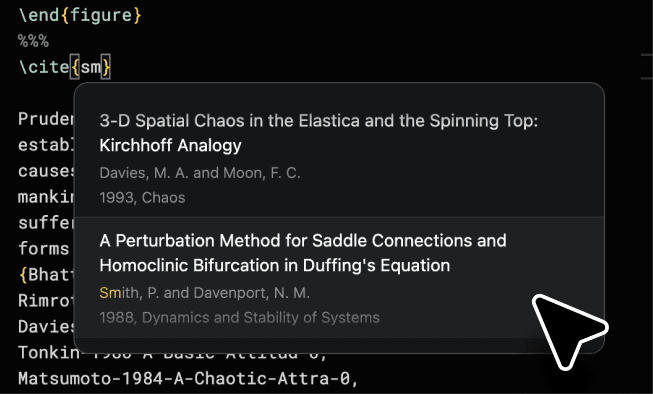Click the Homoclinic Bifurcation in Duffing's Equation text
Screen dimensions: 653x394
tap(275, 265)
